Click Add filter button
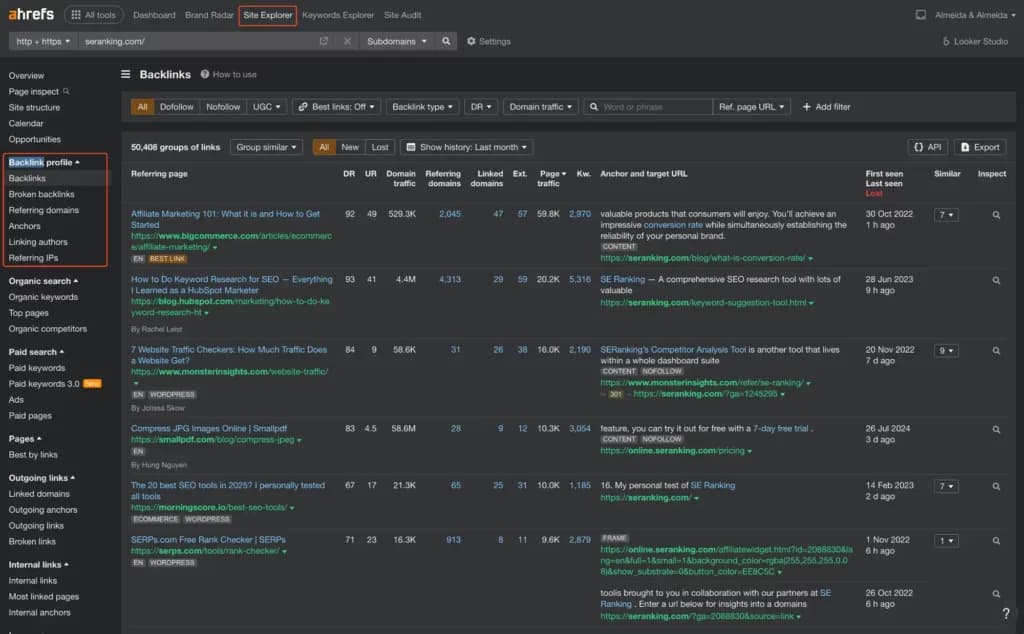1024x634 pixels. pyautogui.click(x=826, y=107)
